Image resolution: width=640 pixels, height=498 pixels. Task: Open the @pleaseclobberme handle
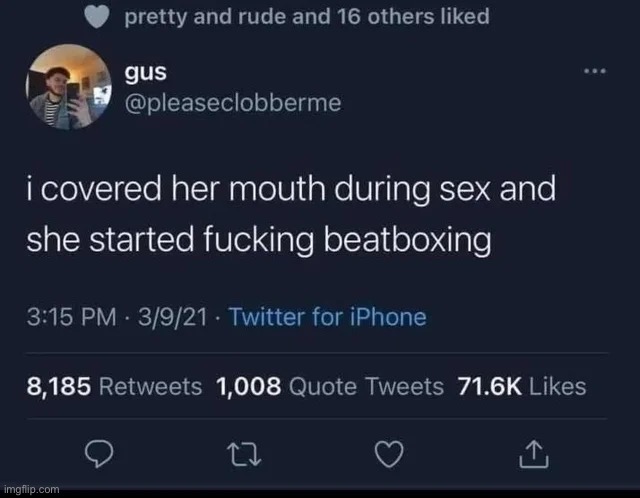(x=233, y=103)
